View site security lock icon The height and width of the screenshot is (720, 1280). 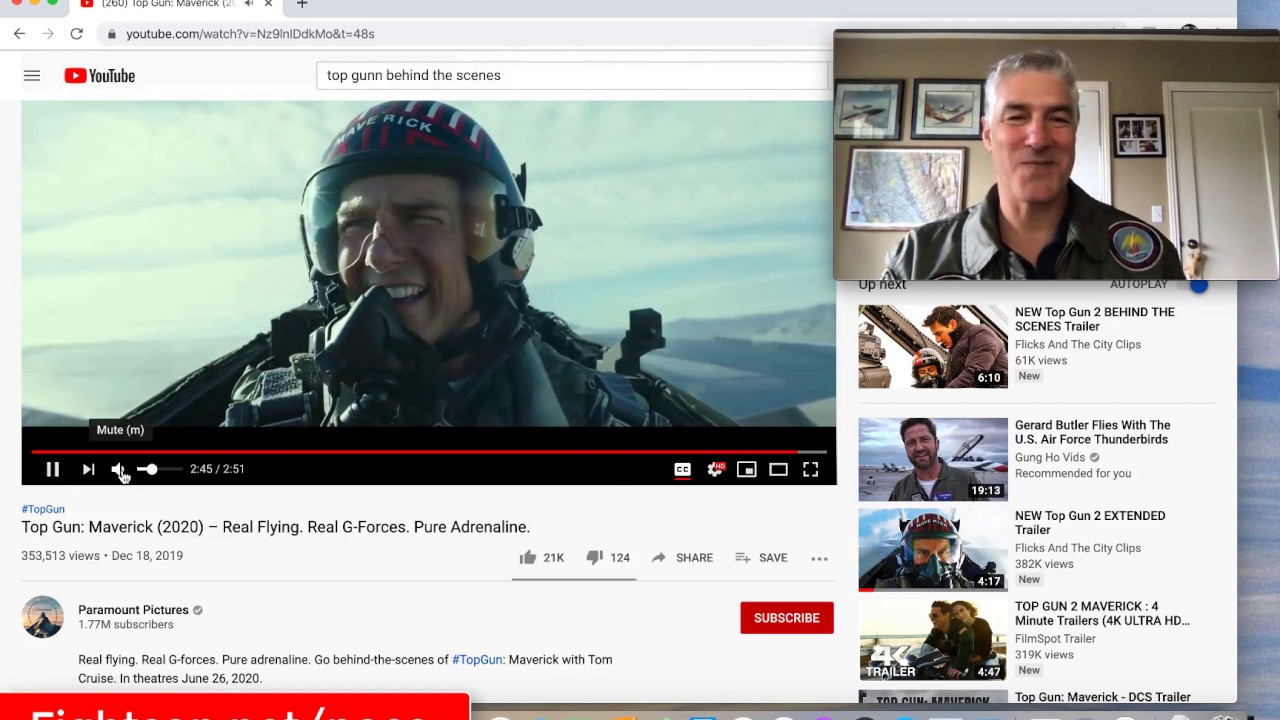coord(112,34)
